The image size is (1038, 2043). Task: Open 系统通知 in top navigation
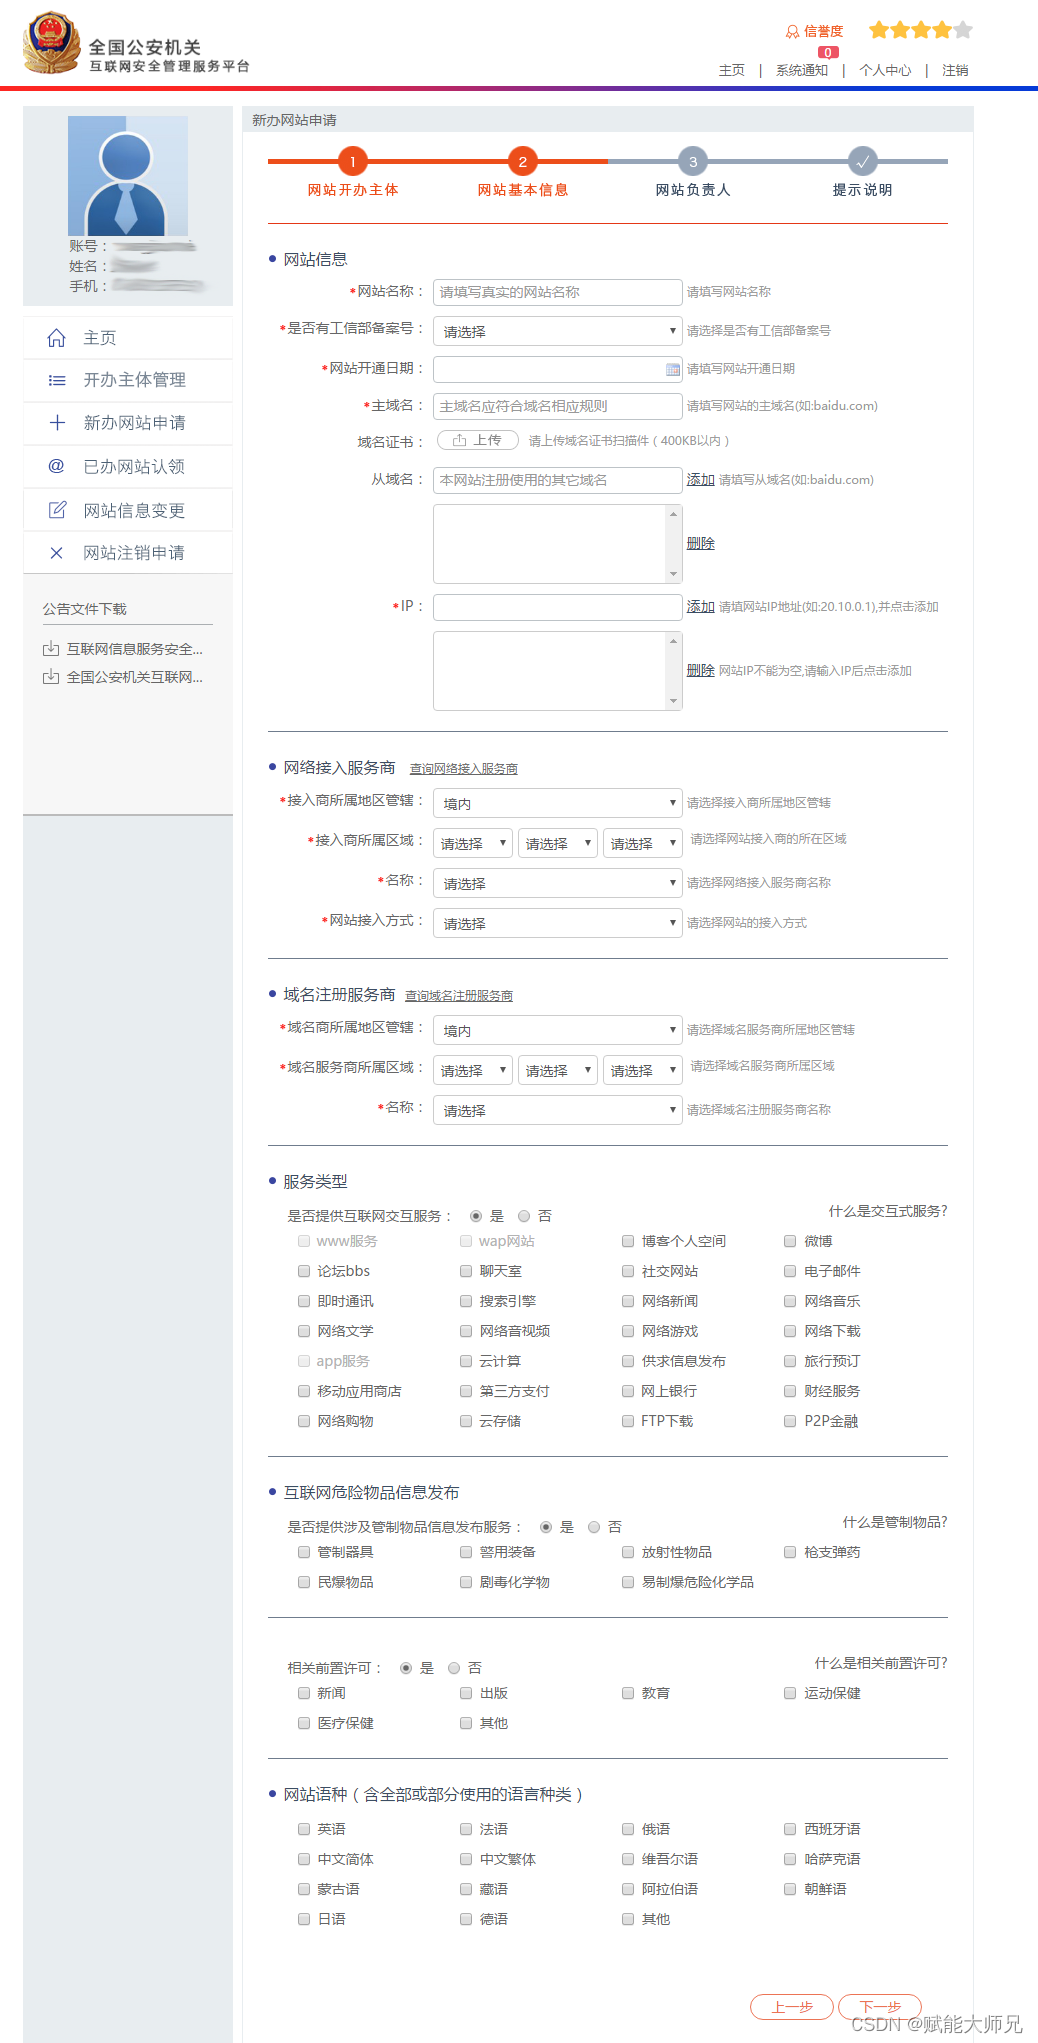pos(802,71)
